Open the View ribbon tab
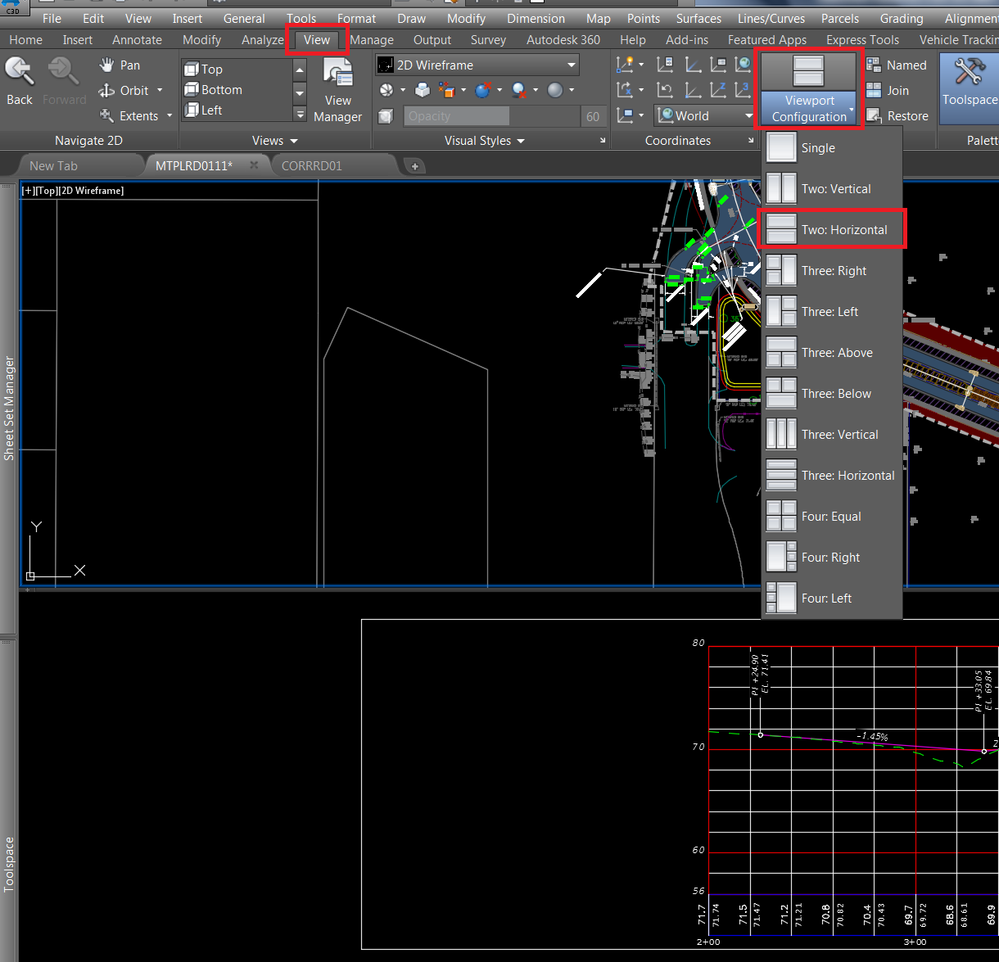999x962 pixels. coord(316,39)
